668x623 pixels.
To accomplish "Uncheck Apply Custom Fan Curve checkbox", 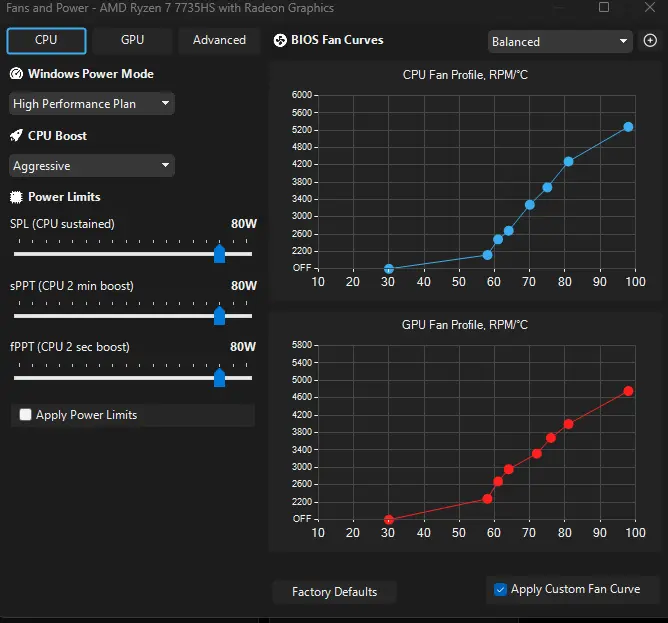I will coord(500,589).
